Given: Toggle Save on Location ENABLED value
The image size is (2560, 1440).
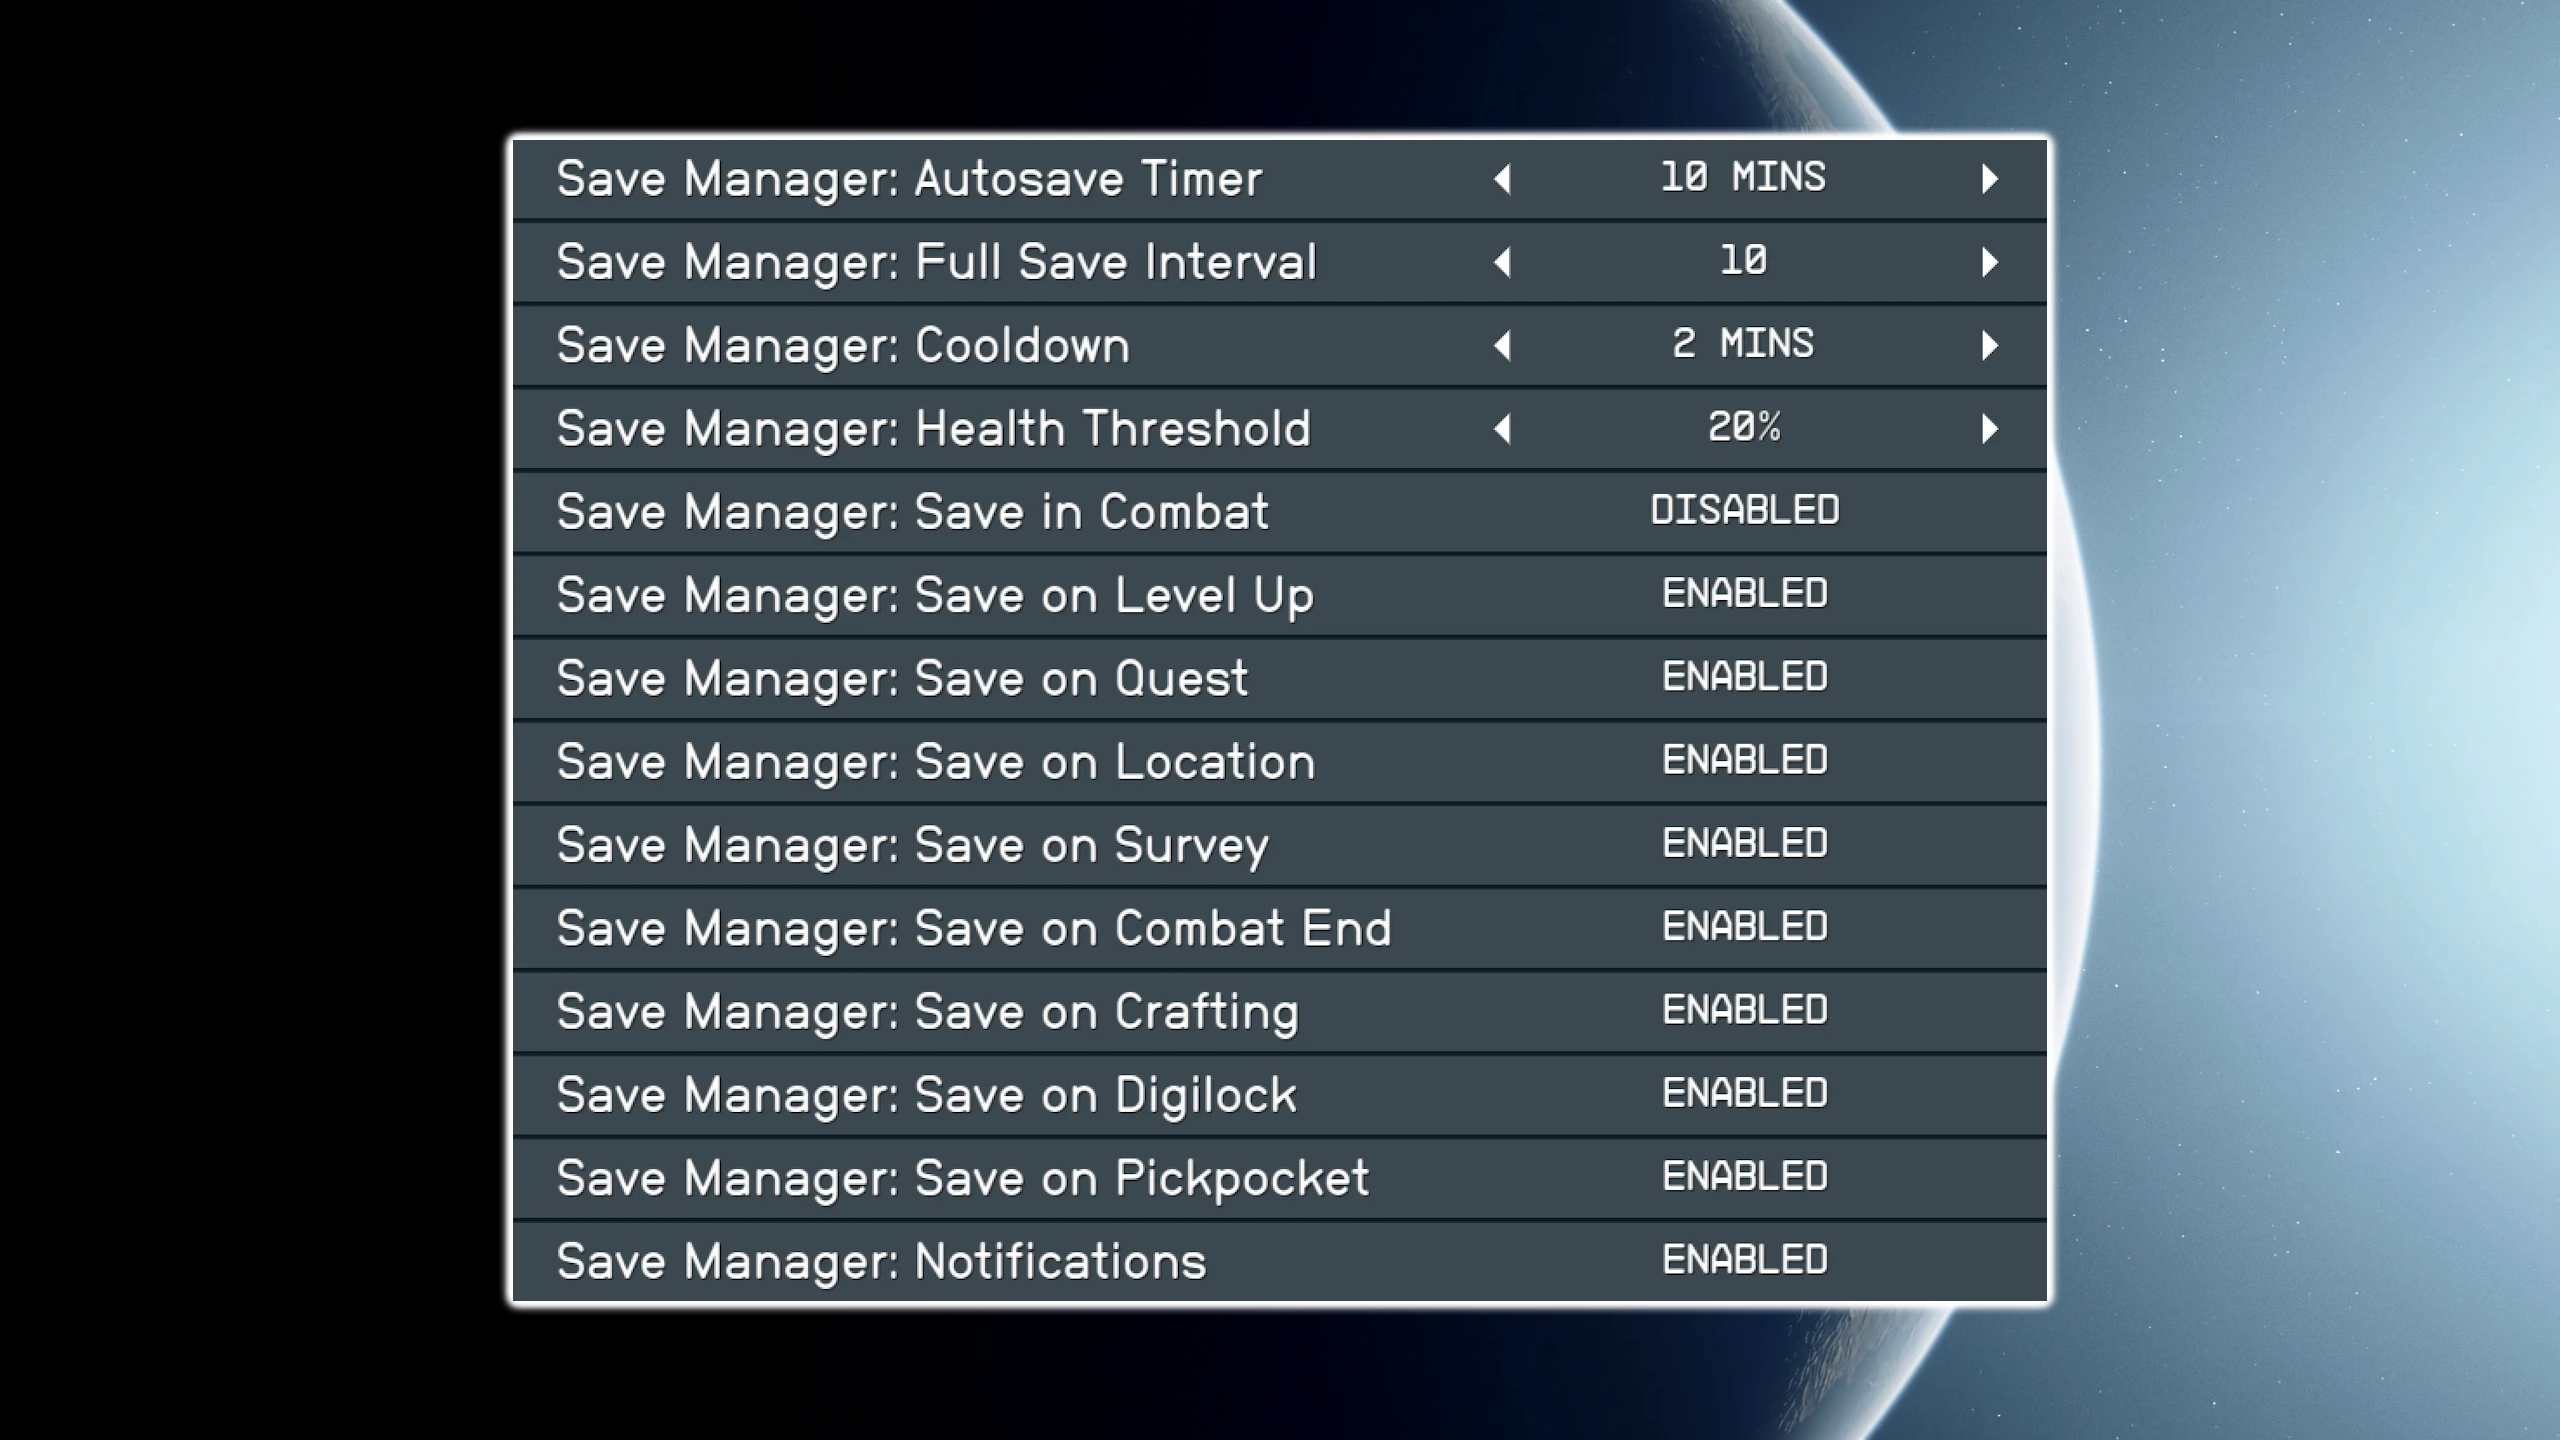Looking at the screenshot, I should pyautogui.click(x=1744, y=760).
